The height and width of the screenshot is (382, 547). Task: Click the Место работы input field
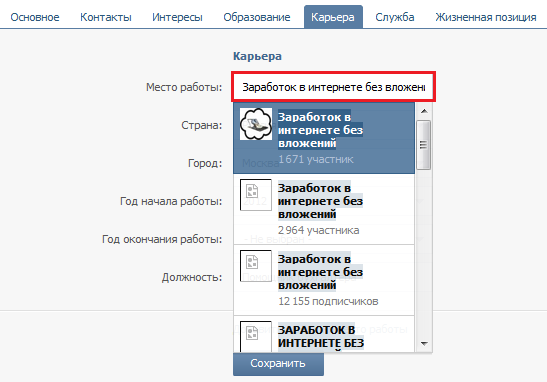pos(334,87)
